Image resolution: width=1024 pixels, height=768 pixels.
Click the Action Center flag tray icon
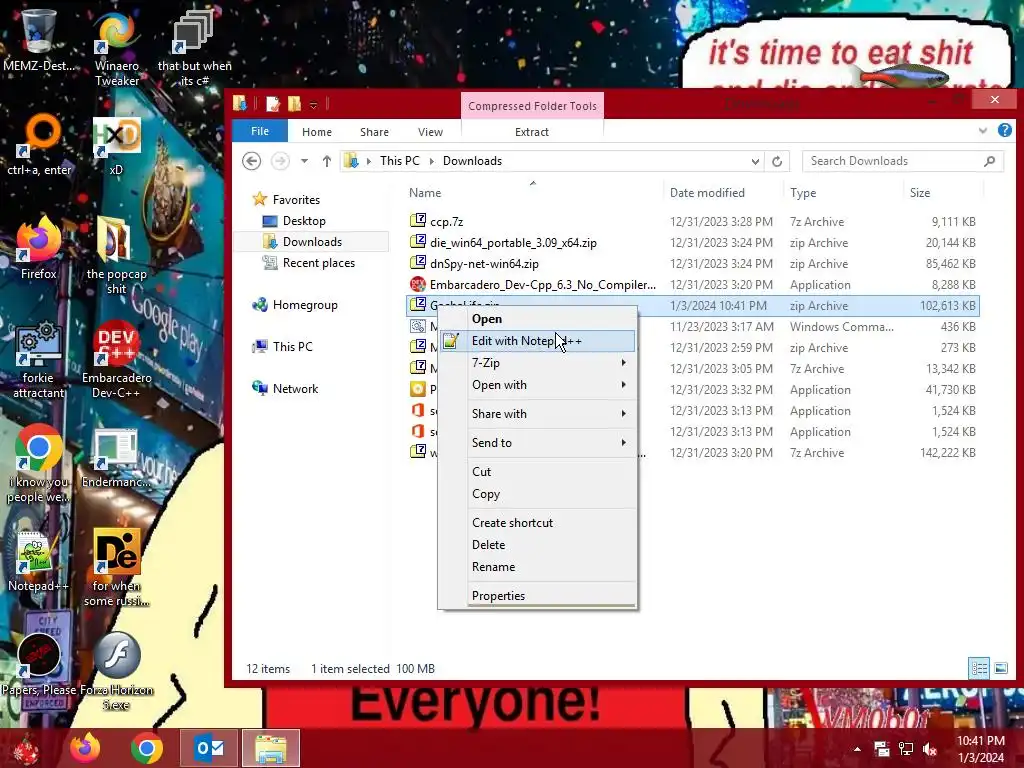tap(882, 749)
